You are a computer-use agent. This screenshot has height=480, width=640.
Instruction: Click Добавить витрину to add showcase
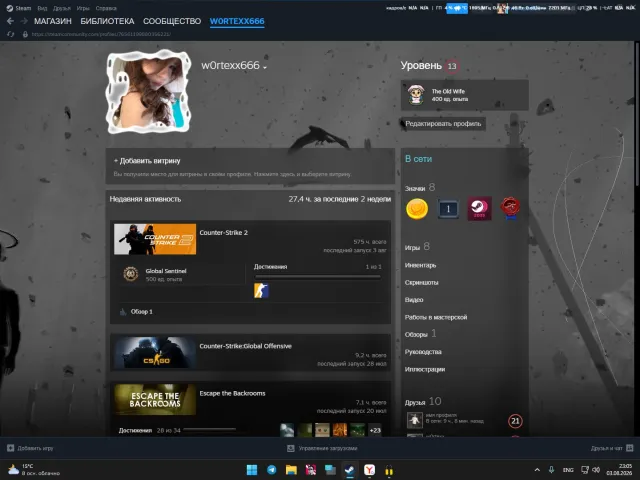[147, 161]
